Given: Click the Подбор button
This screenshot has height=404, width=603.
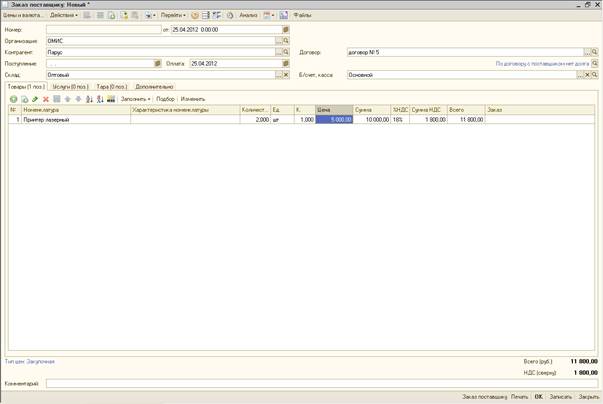Looking at the screenshot, I should 165,99.
